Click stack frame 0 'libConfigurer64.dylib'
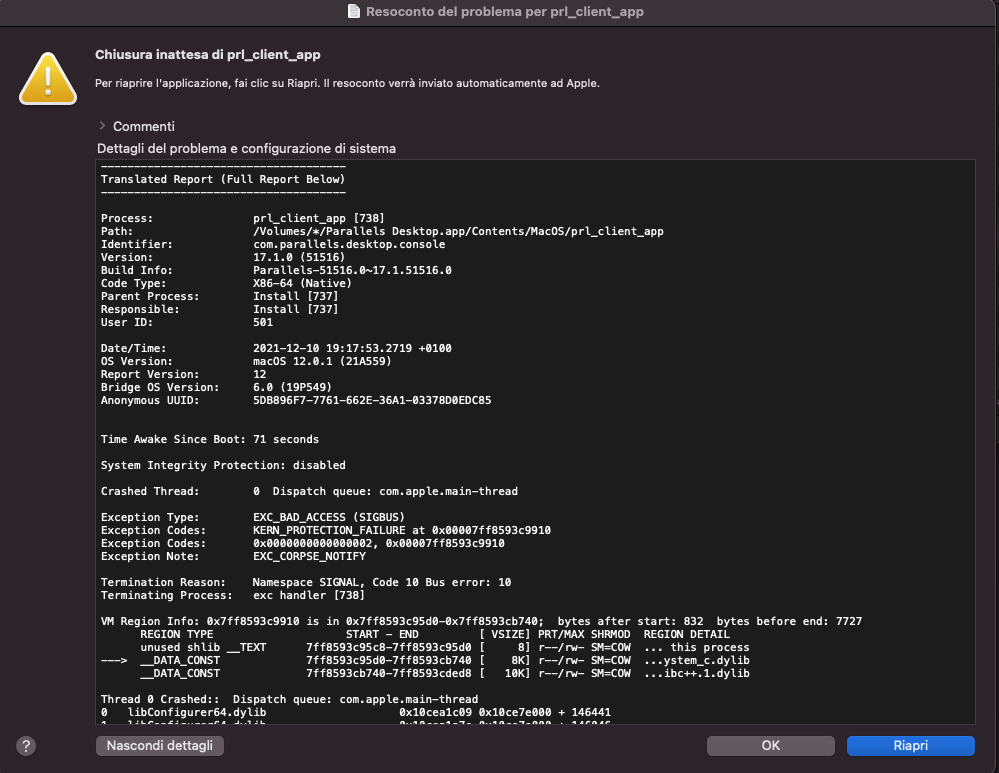999x773 pixels. (x=356, y=712)
